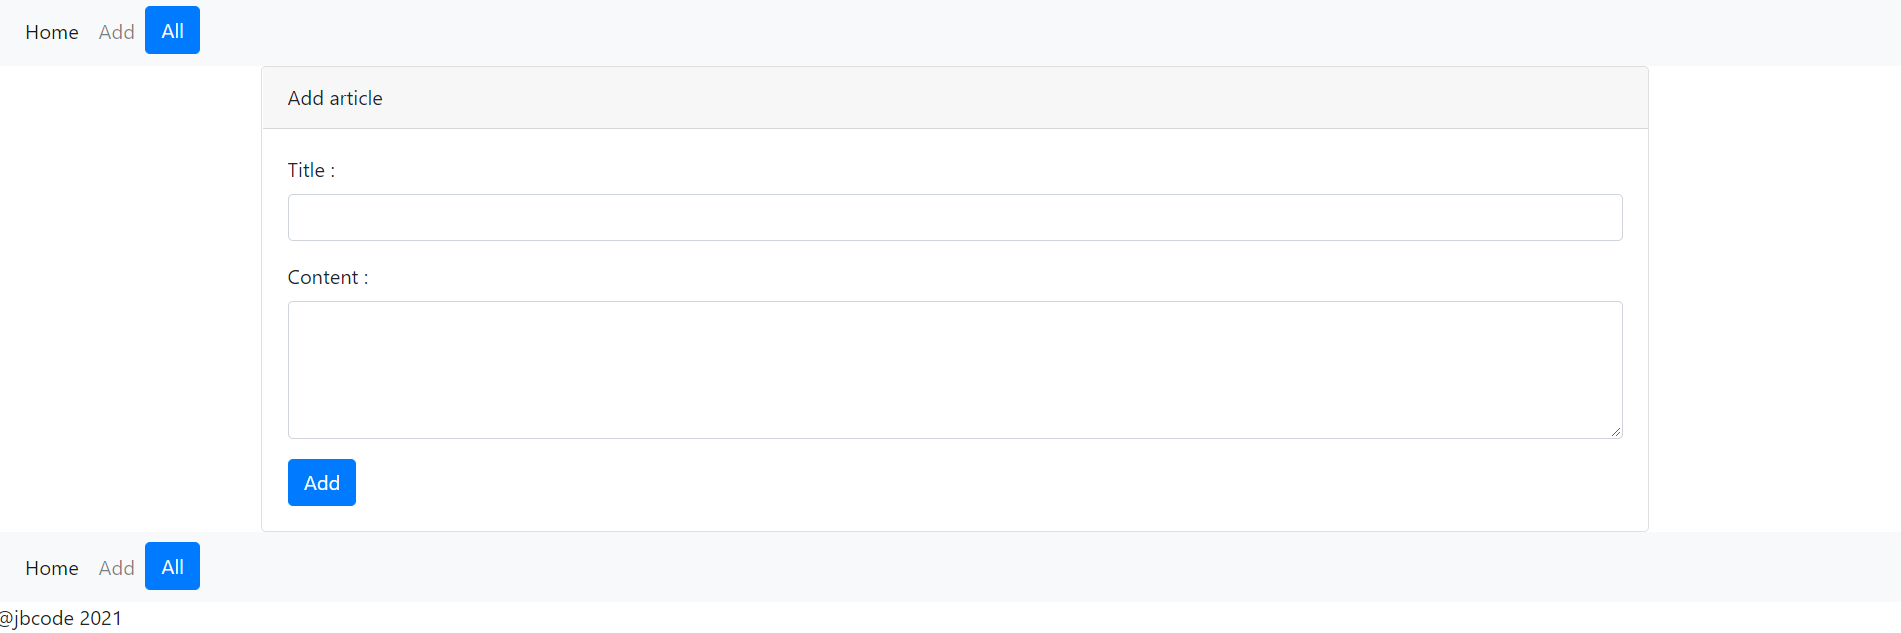
Task: Click inside the Title input field
Action: click(954, 217)
